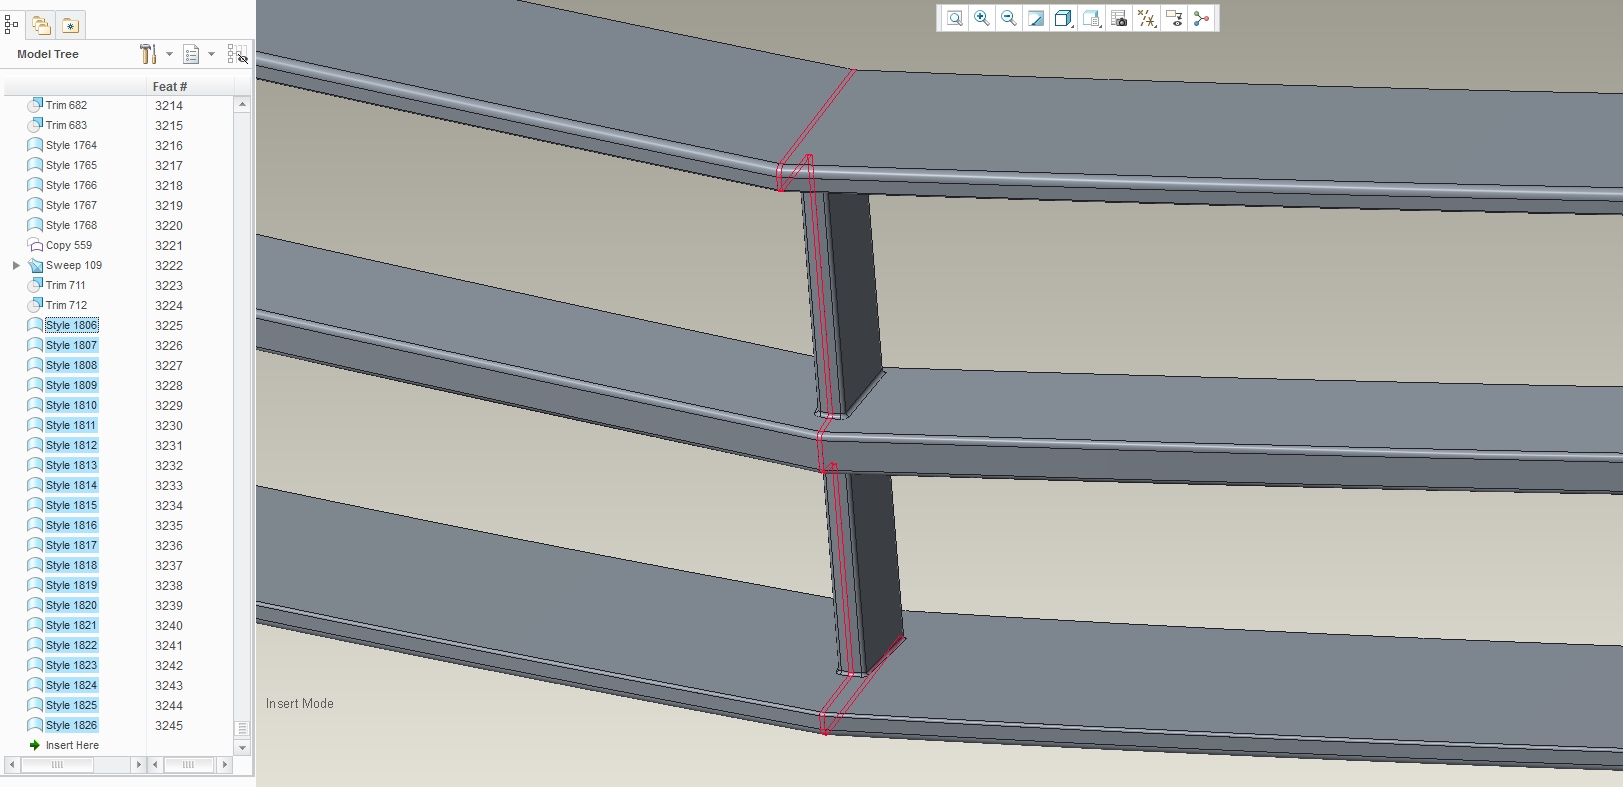This screenshot has width=1623, height=787.
Task: Select Trim 682 in model tree
Action: pyautogui.click(x=66, y=105)
